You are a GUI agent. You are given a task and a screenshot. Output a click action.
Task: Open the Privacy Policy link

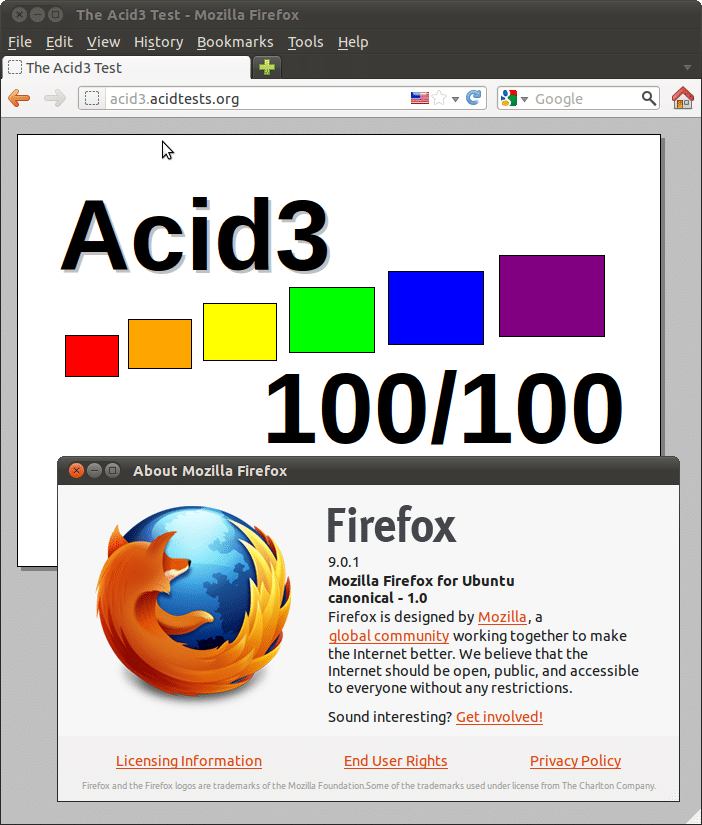(575, 761)
